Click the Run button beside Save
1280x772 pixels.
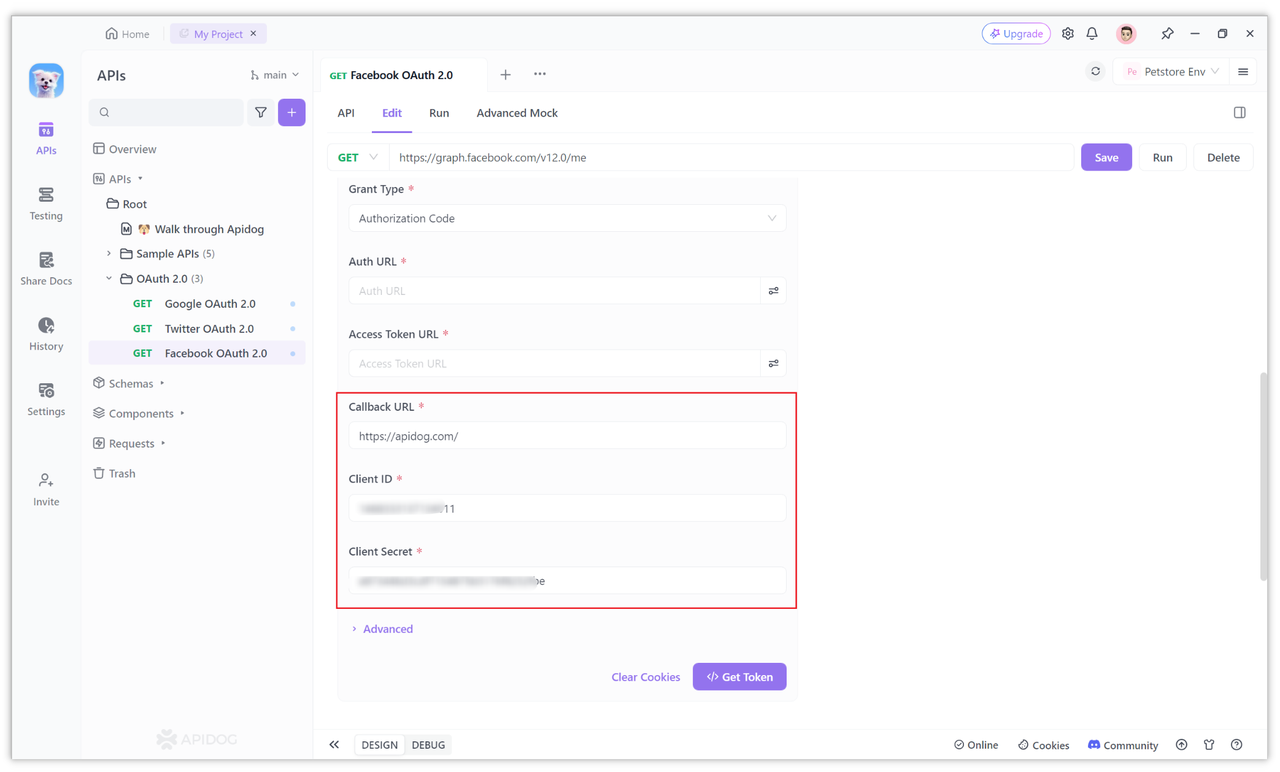[x=1162, y=158]
